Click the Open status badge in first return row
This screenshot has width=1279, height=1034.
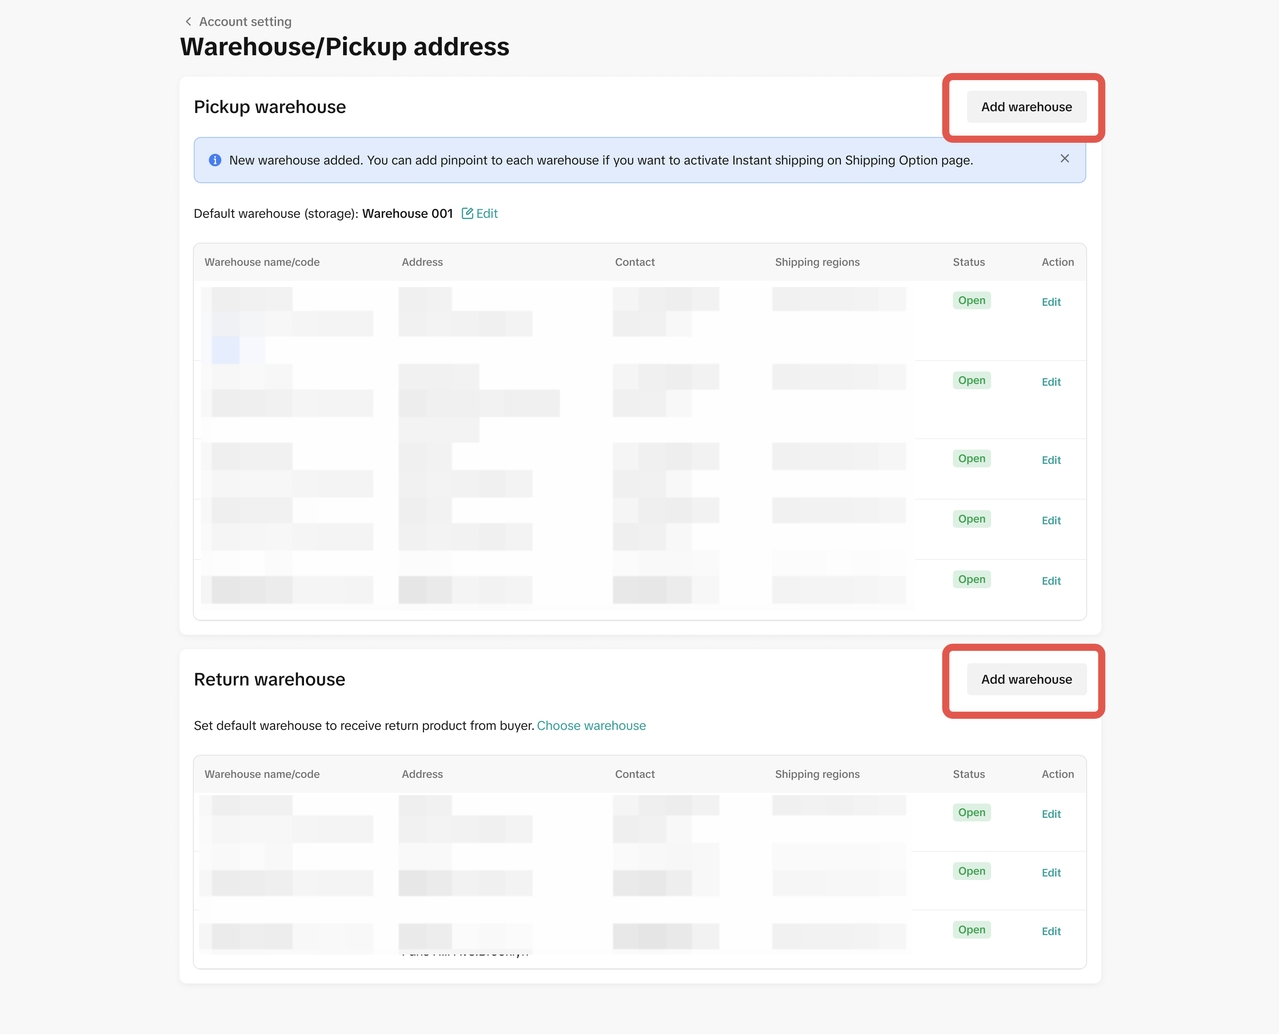972,813
